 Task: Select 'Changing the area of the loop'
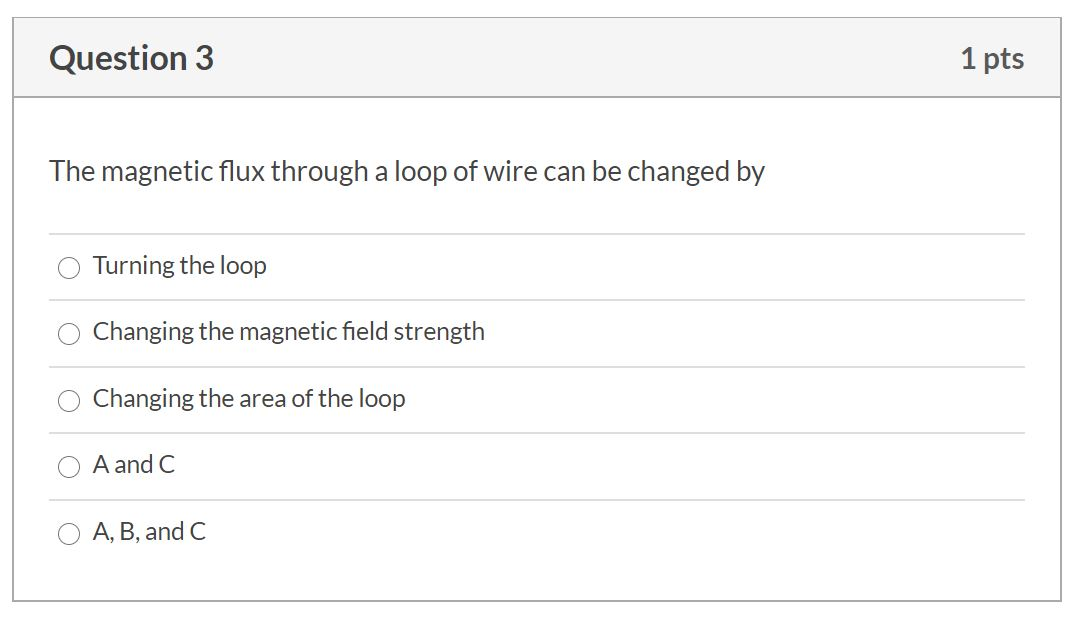coord(68,400)
